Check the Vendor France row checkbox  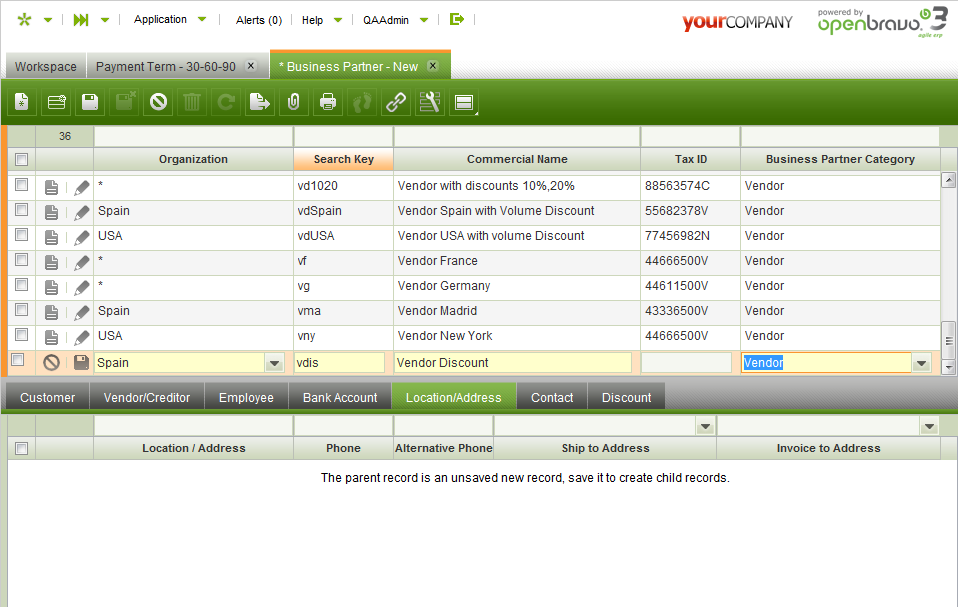point(21,260)
